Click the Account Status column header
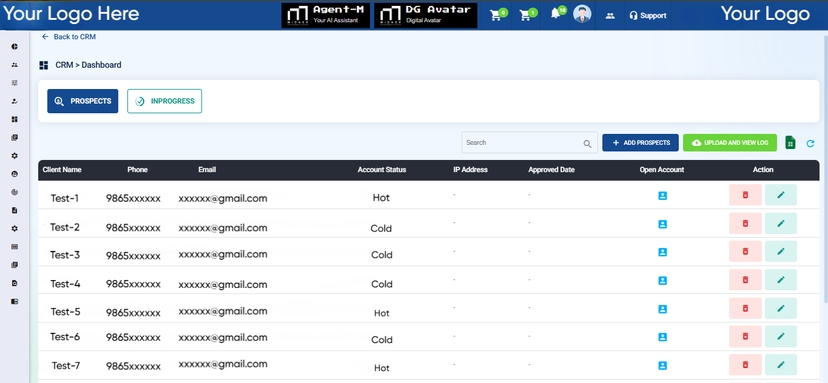This screenshot has width=828, height=383. click(382, 170)
